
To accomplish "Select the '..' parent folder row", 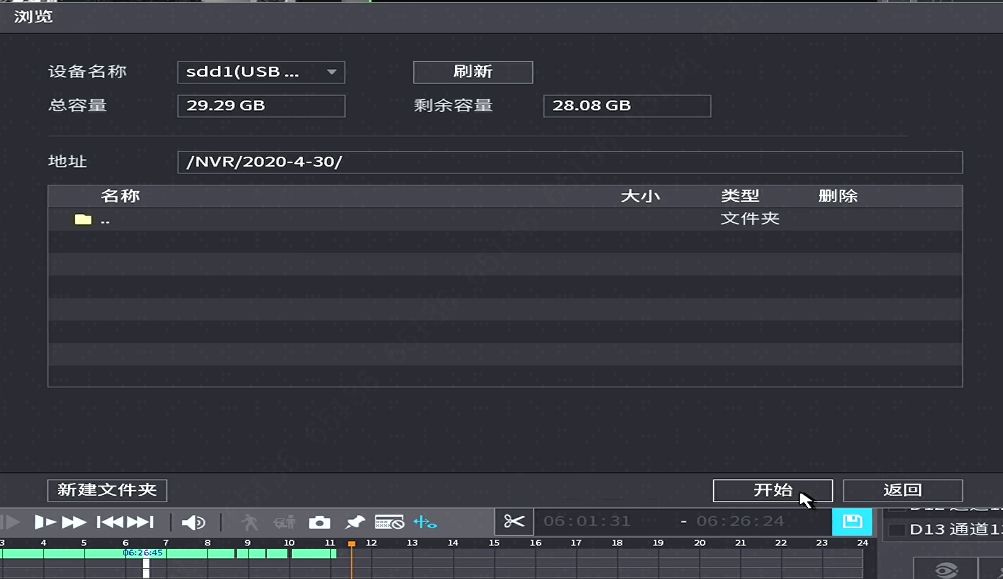I will [505, 219].
